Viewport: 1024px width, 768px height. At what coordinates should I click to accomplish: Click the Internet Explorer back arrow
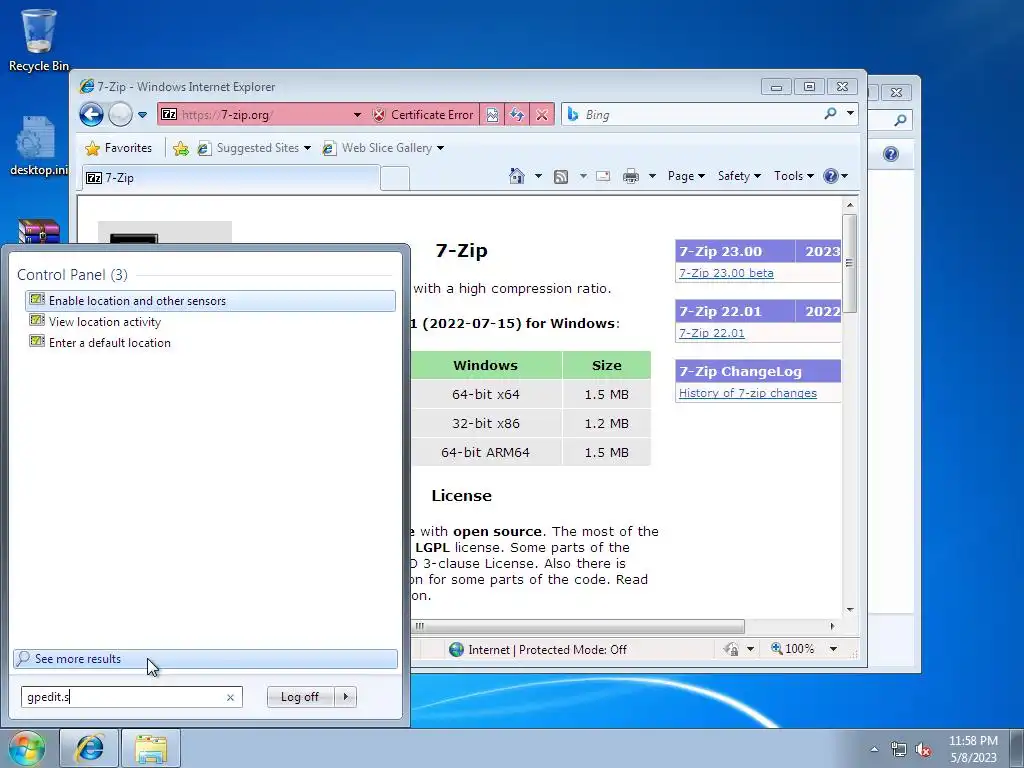click(x=91, y=115)
